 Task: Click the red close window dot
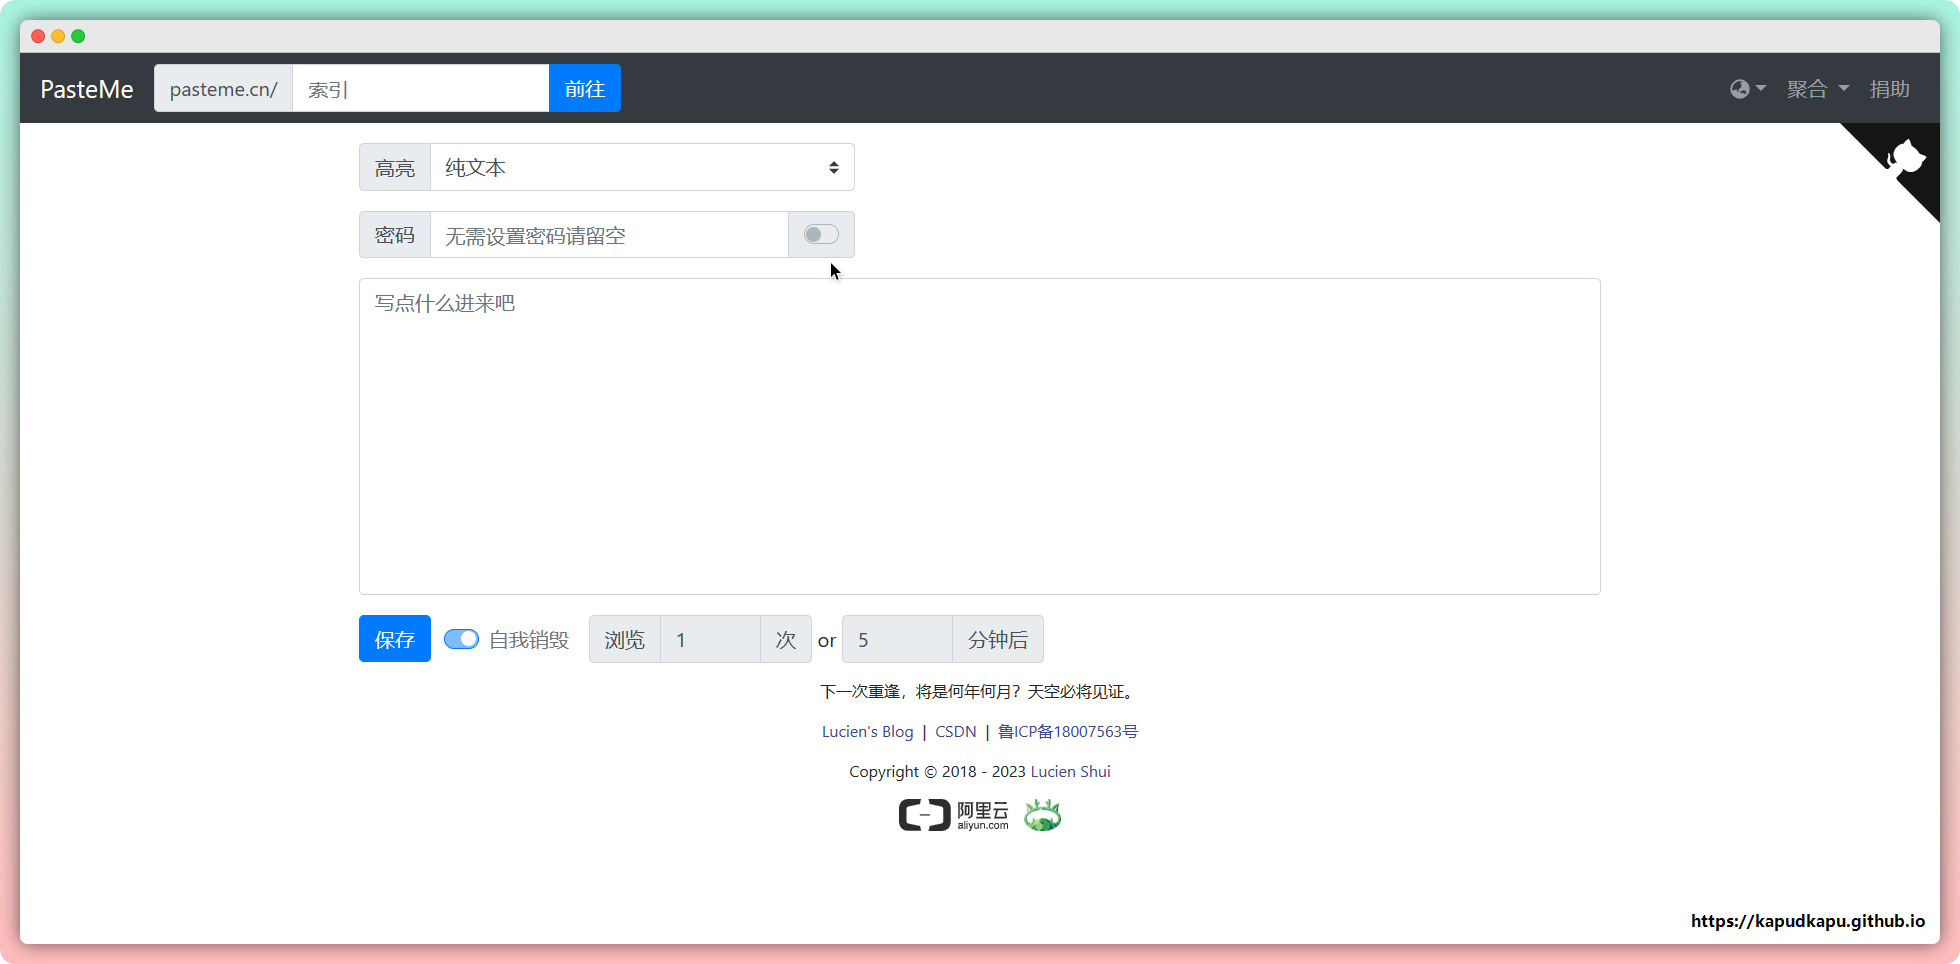click(x=38, y=36)
